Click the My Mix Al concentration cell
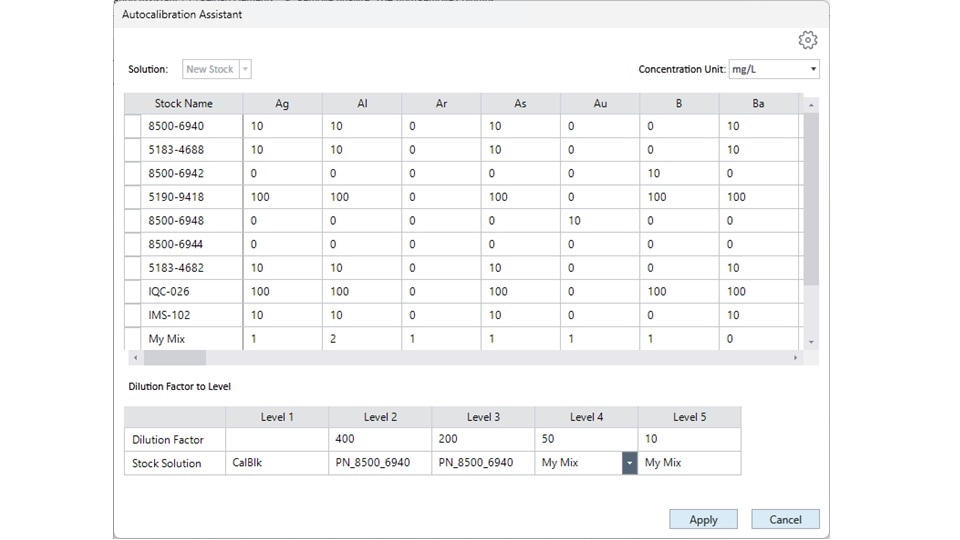960x540 pixels. [361, 339]
